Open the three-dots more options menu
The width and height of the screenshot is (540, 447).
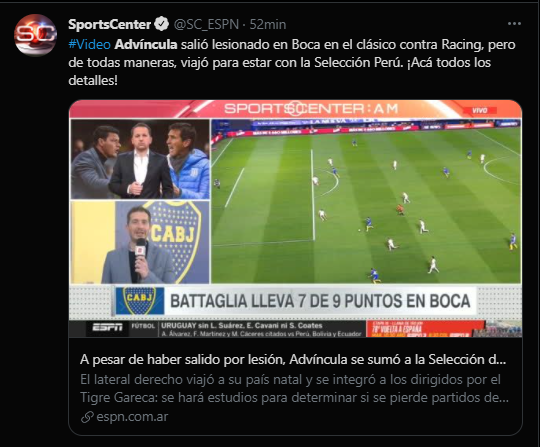click(x=514, y=23)
